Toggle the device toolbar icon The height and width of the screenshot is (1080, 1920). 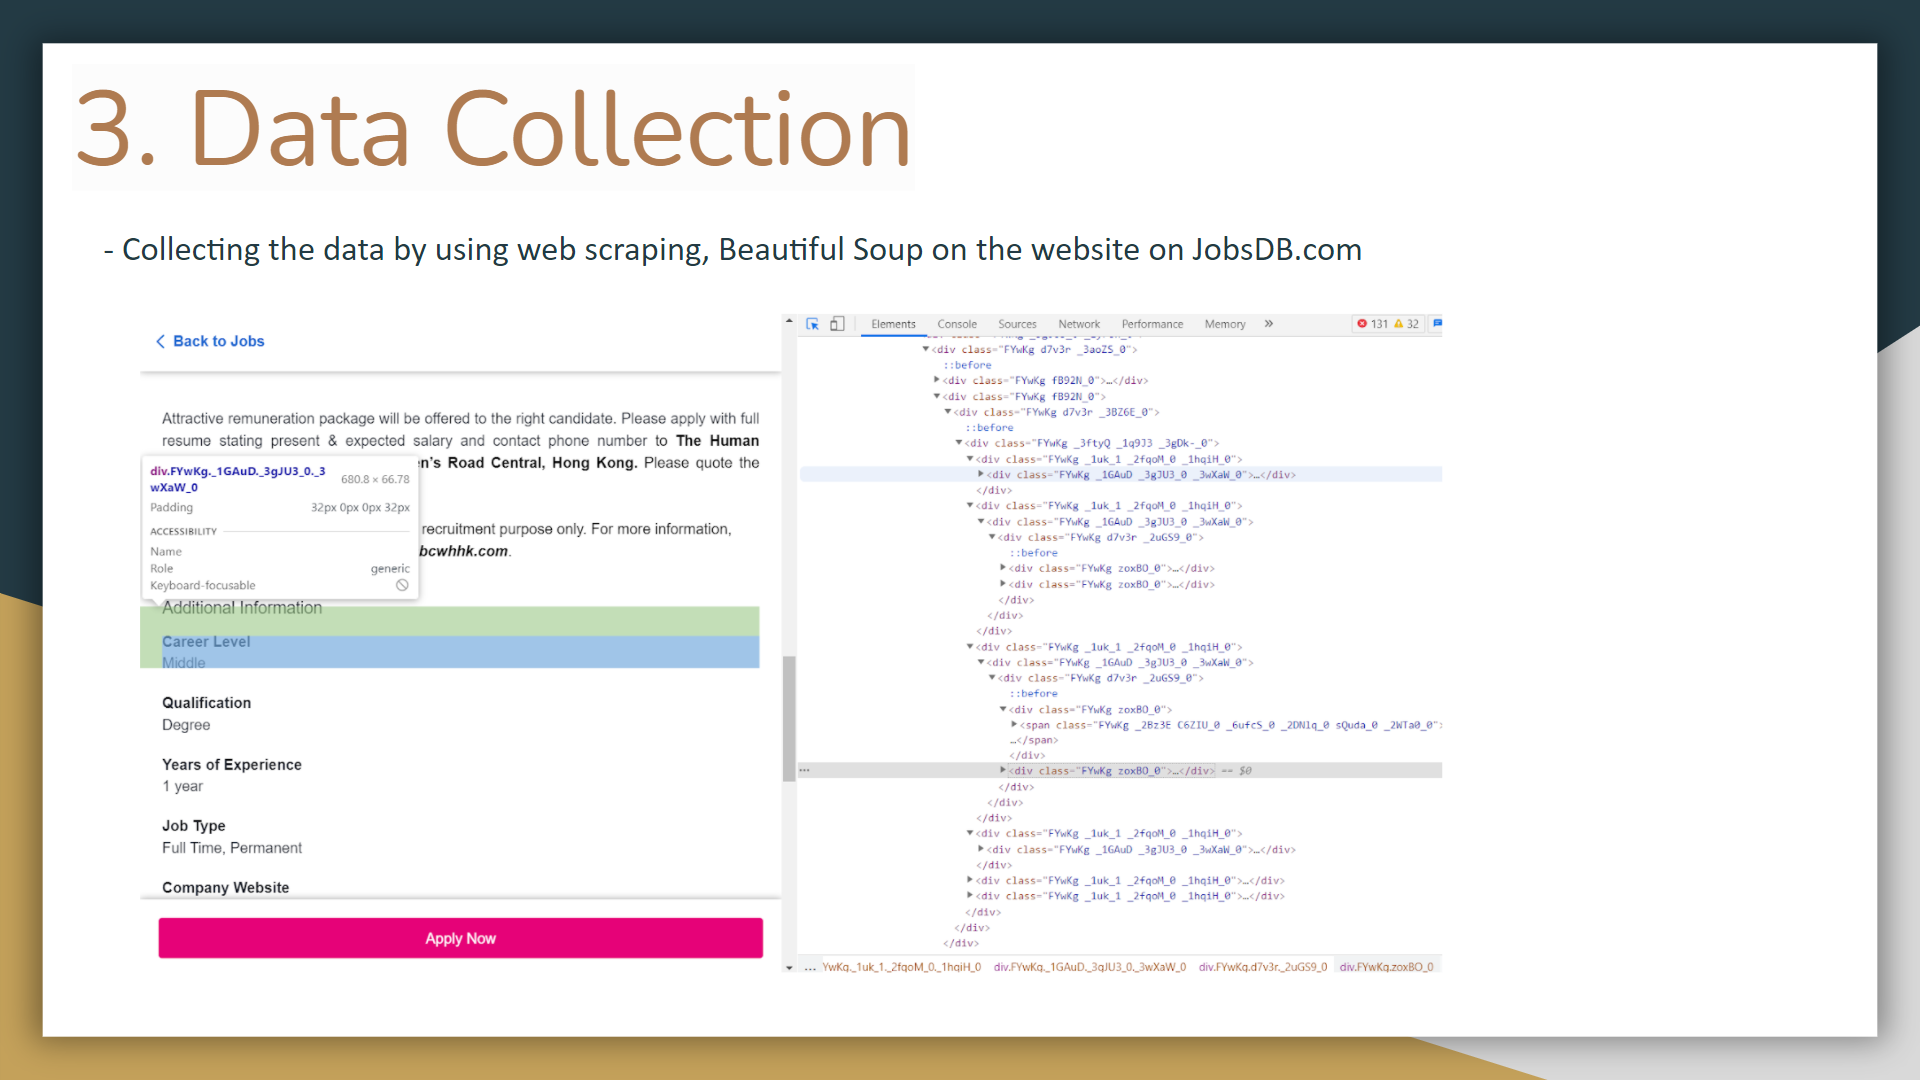837,324
